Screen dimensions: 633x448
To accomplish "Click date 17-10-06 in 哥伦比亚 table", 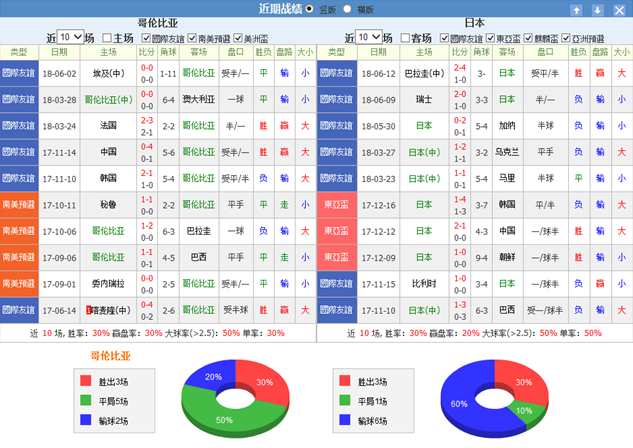I will click(x=59, y=232).
